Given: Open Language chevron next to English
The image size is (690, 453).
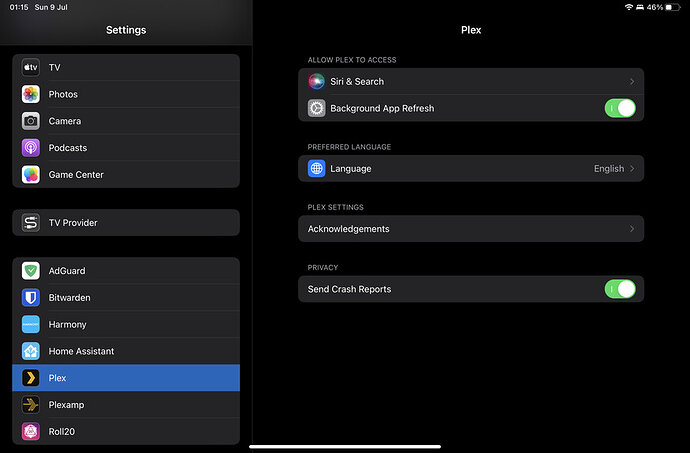Looking at the screenshot, I should point(632,169).
